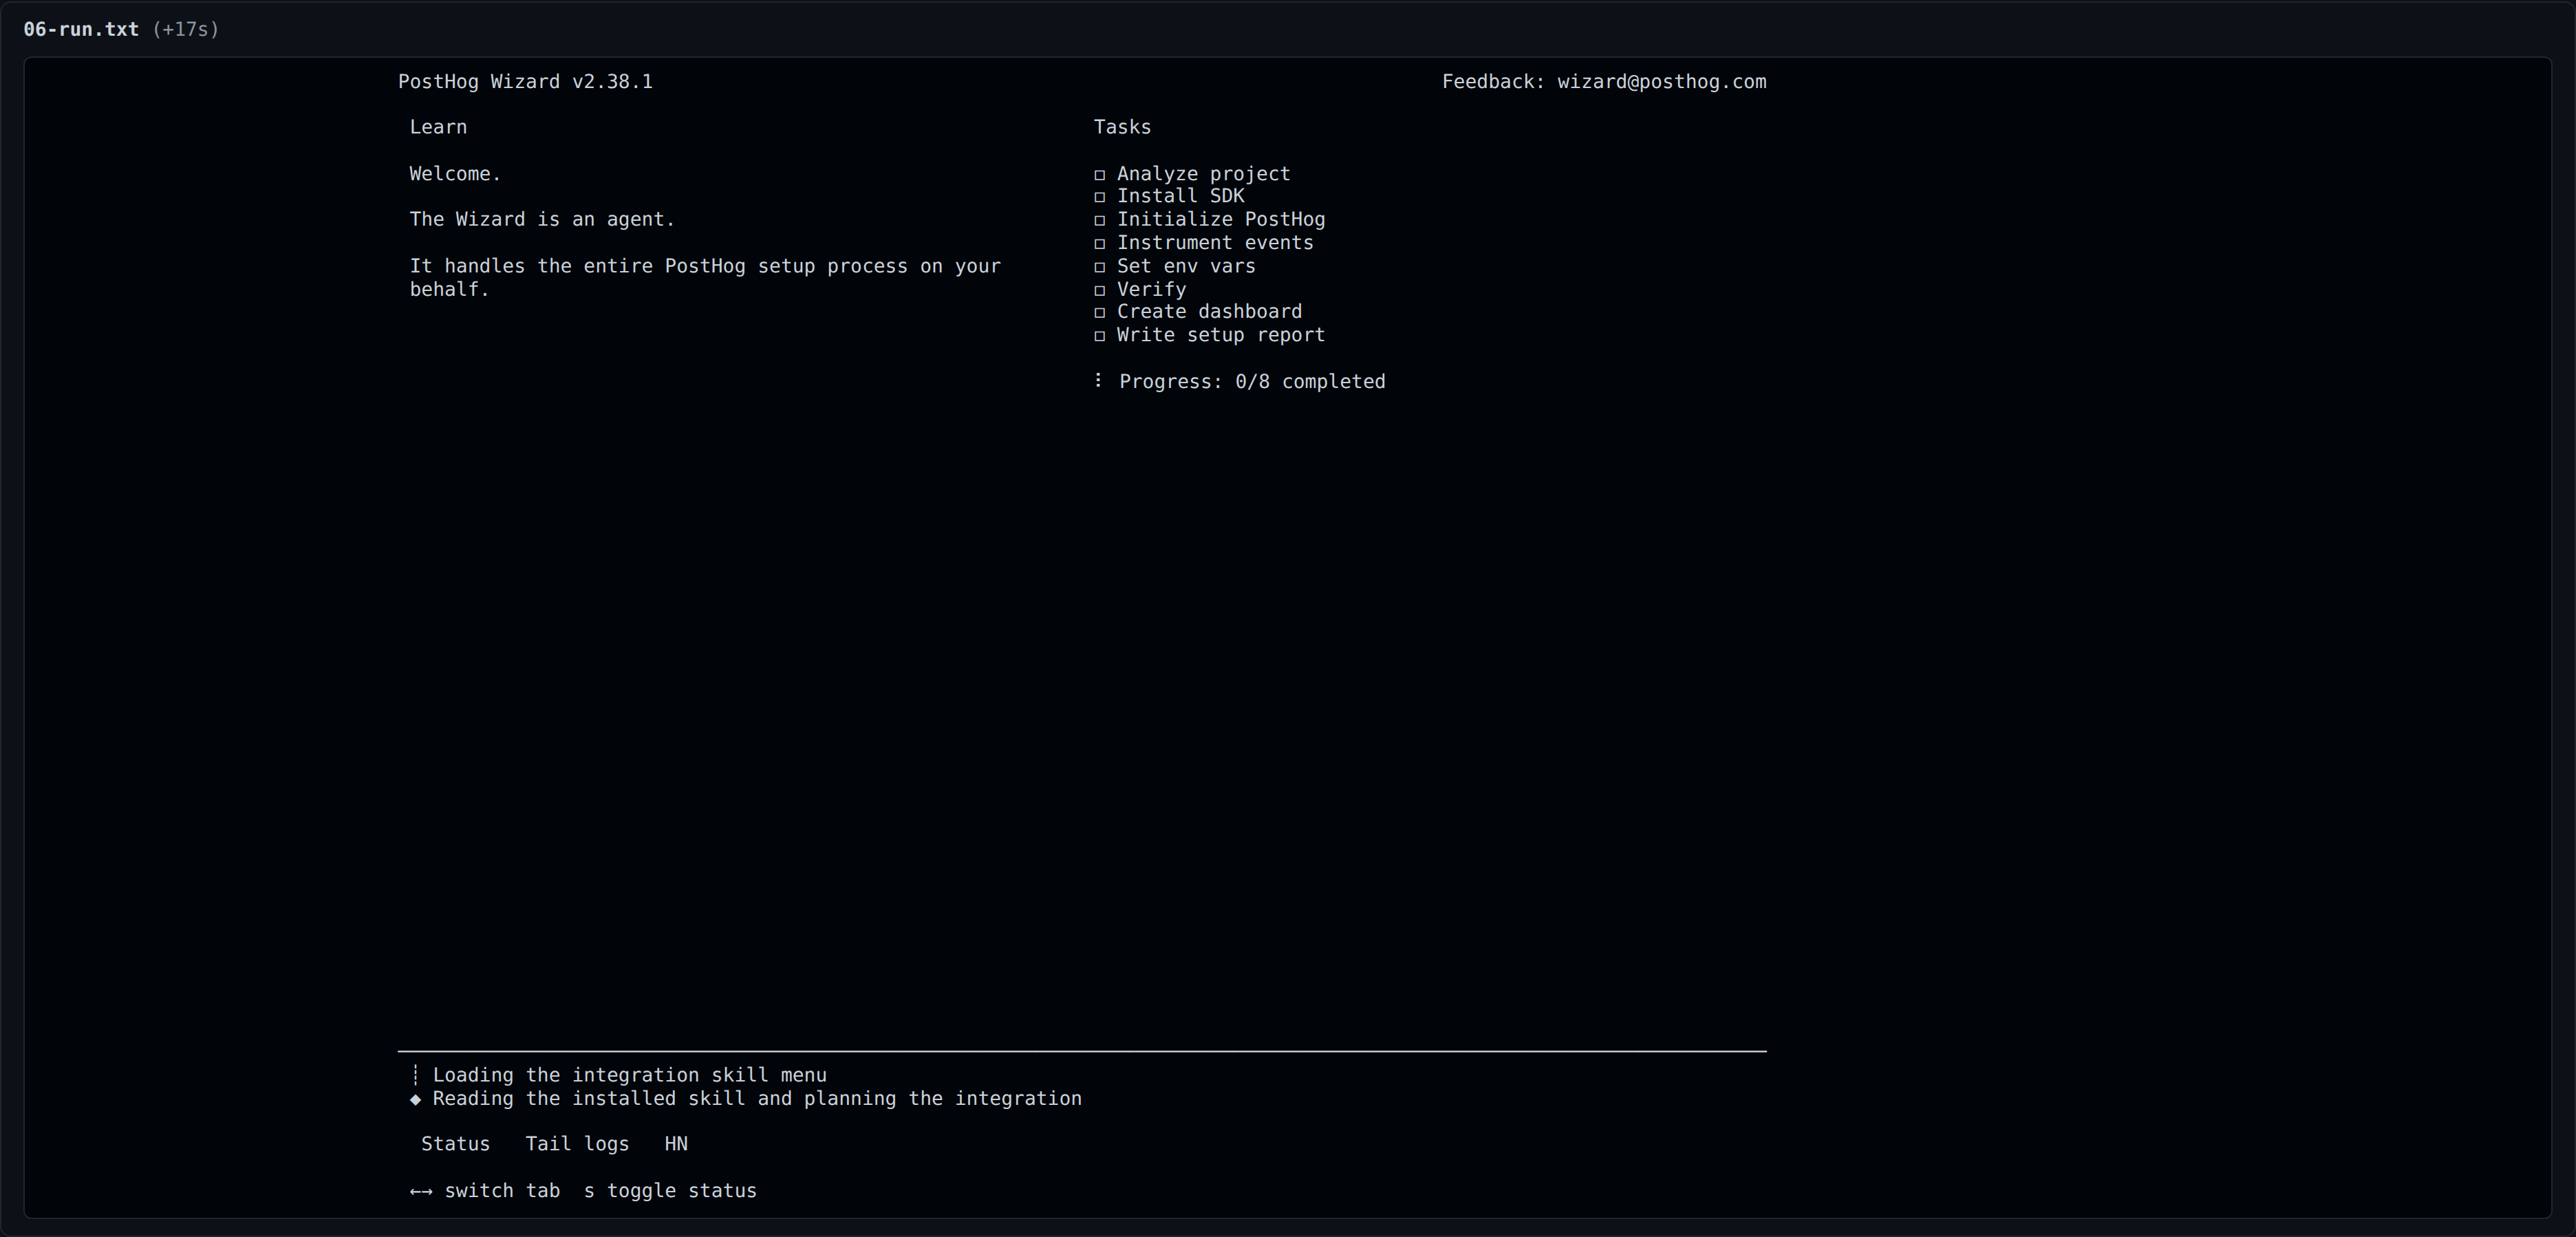Tick the Analyze project checkbox
Screen dimensions: 2576x1237
pos(1099,175)
